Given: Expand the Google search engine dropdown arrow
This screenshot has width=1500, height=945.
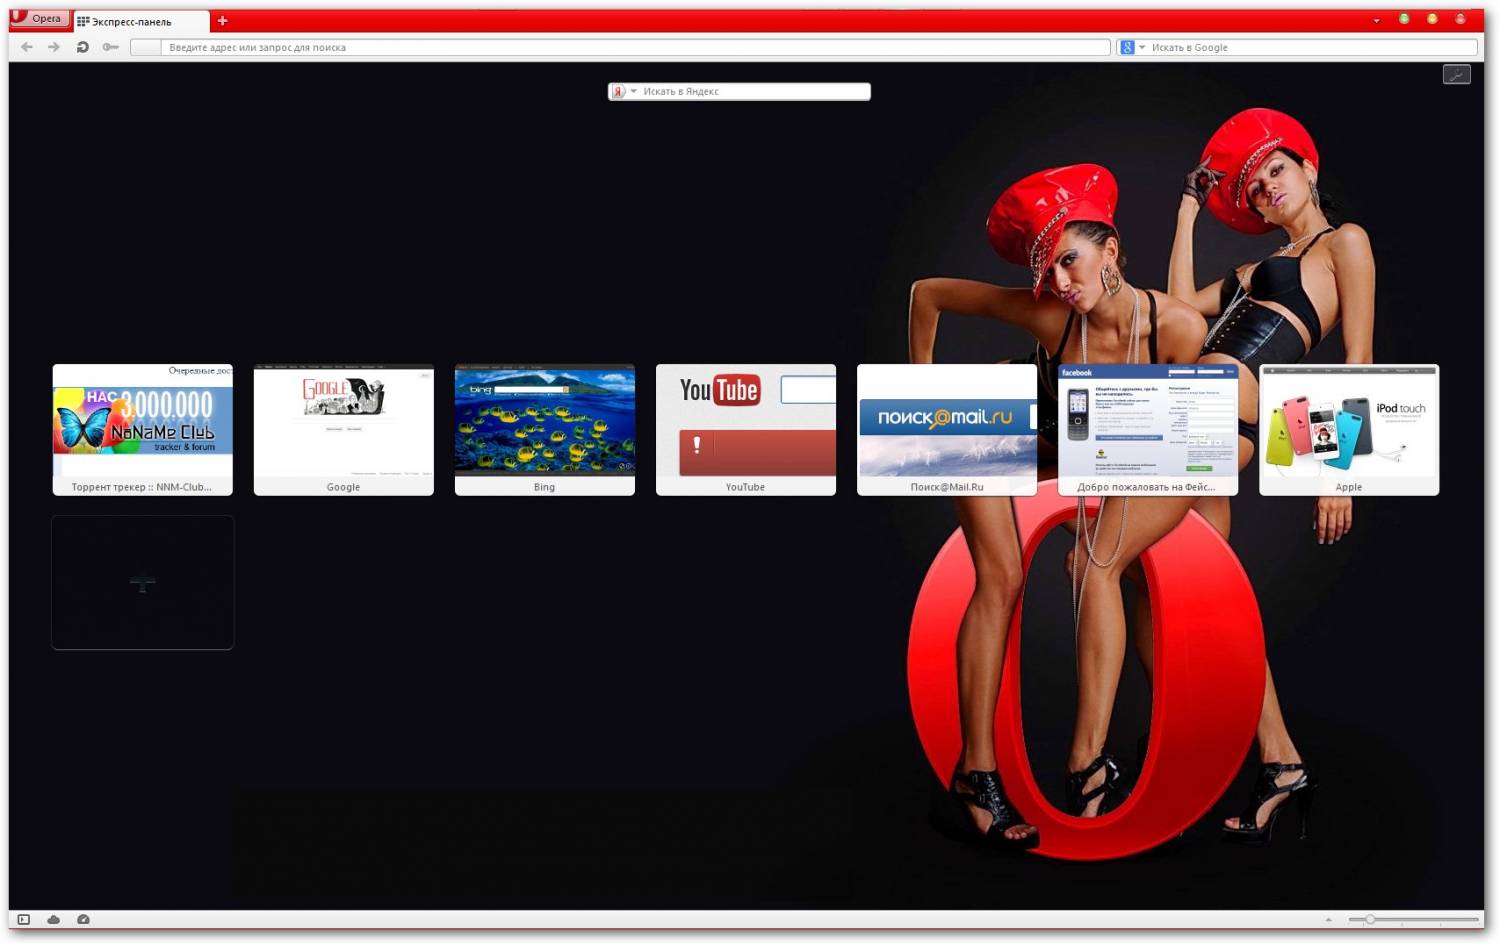Looking at the screenshot, I should pyautogui.click(x=1142, y=47).
